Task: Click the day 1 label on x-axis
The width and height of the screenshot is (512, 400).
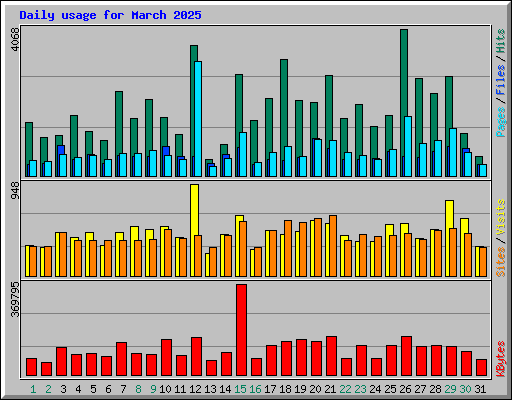Action: pos(33,389)
